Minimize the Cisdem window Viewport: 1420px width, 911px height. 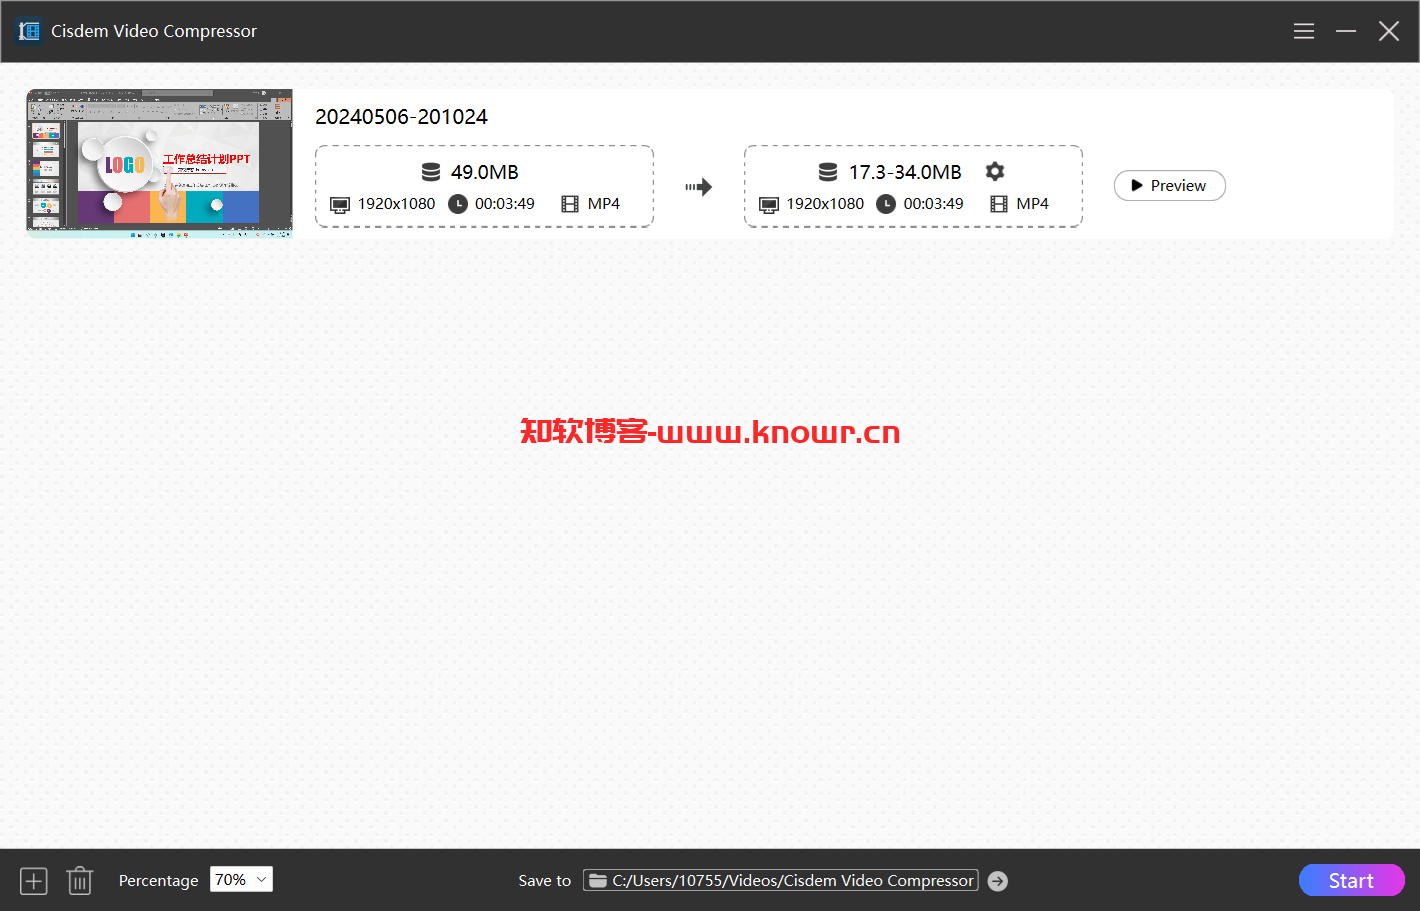point(1346,31)
